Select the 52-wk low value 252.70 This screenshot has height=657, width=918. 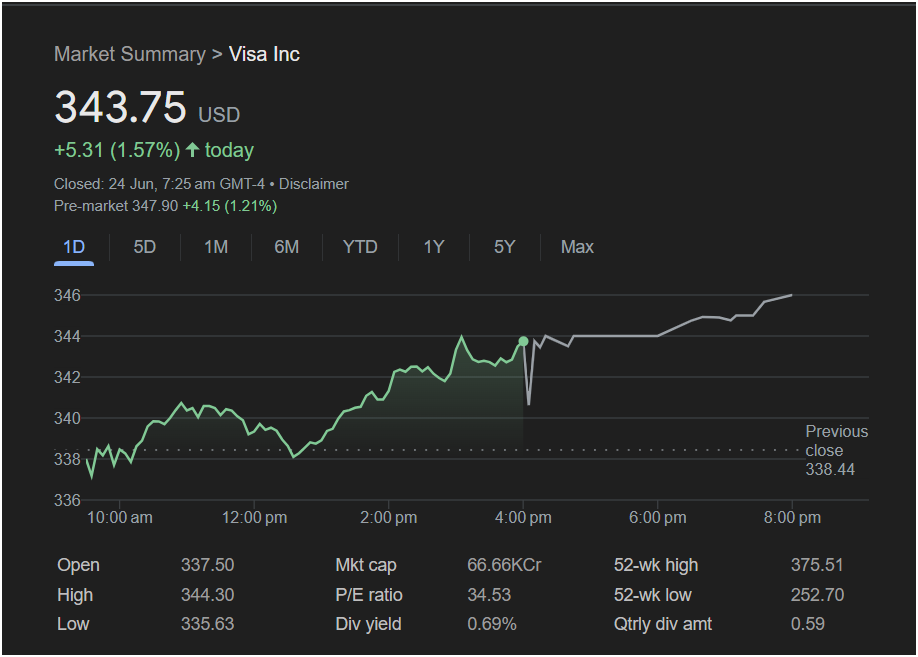(x=817, y=595)
